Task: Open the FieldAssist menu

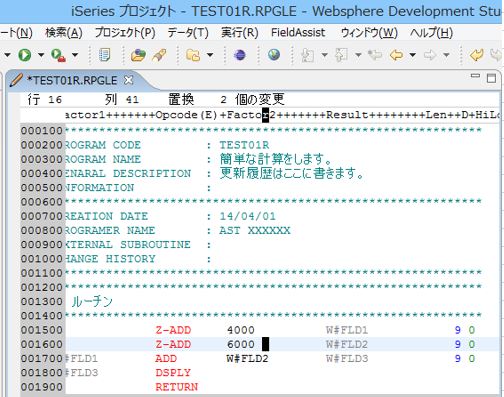Action: [298, 33]
